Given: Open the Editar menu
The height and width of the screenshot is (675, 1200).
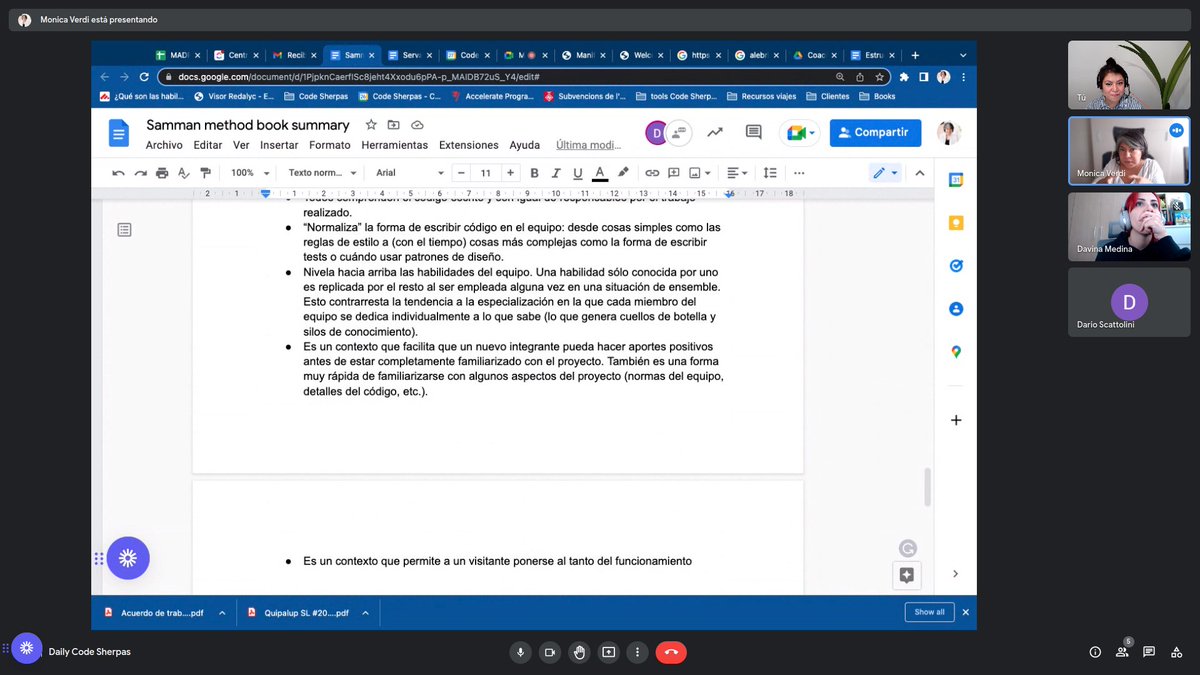Looking at the screenshot, I should 208,145.
